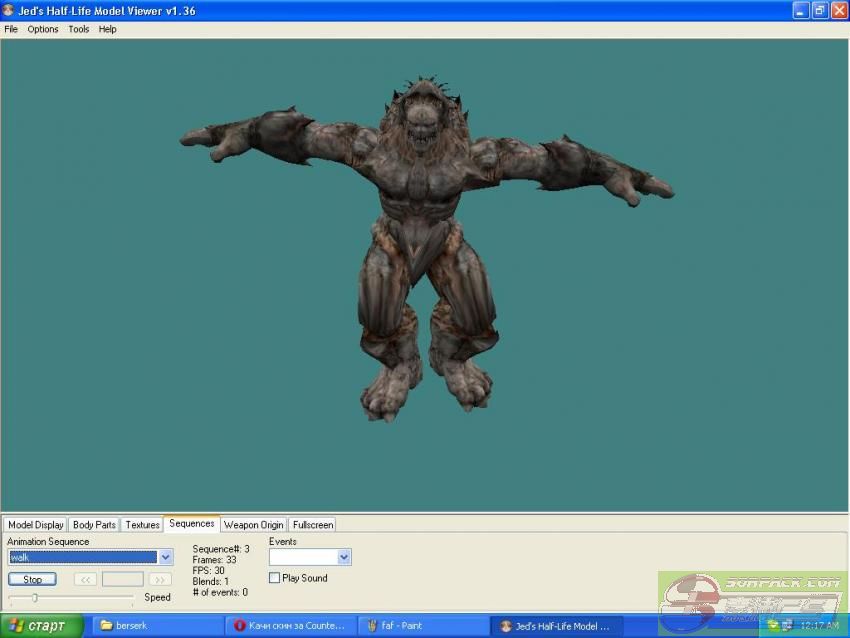Viewport: 850px width, 638px height.
Task: Click the frame number input field
Action: point(123,579)
